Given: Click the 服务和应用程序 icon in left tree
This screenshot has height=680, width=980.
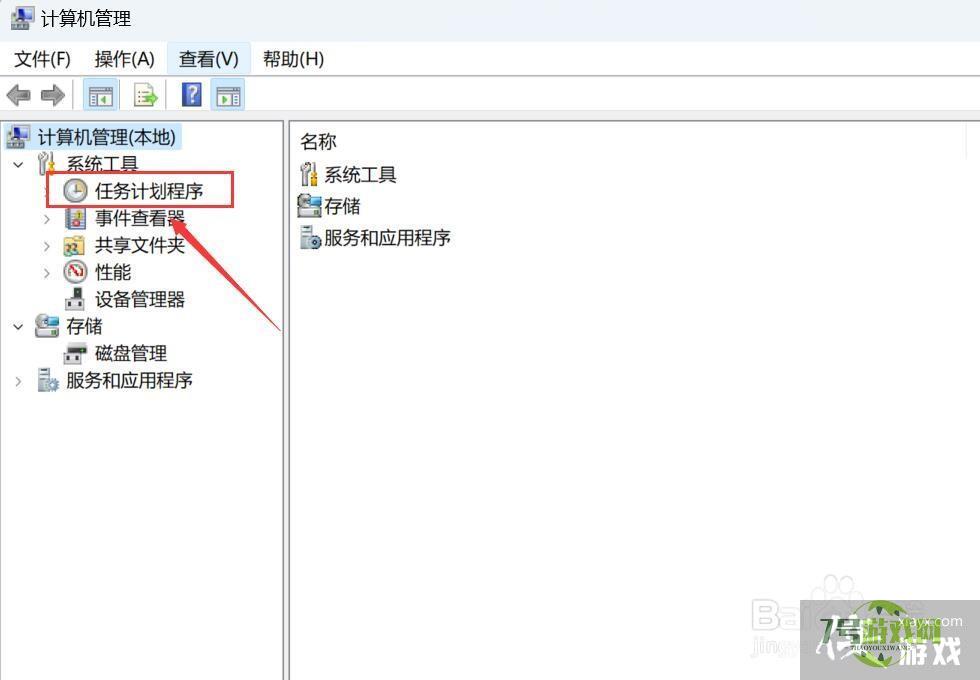Looking at the screenshot, I should coord(48,380).
